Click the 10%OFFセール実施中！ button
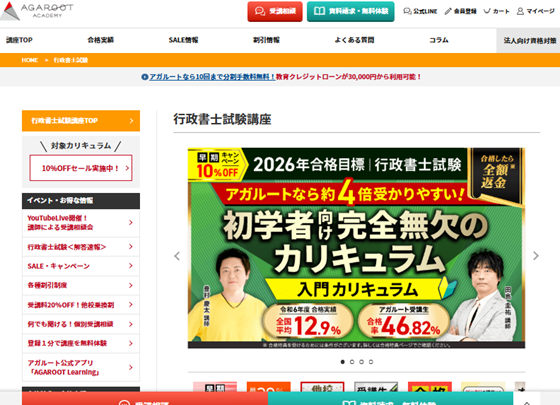Viewport: 560px width, 405px height. tap(81, 168)
